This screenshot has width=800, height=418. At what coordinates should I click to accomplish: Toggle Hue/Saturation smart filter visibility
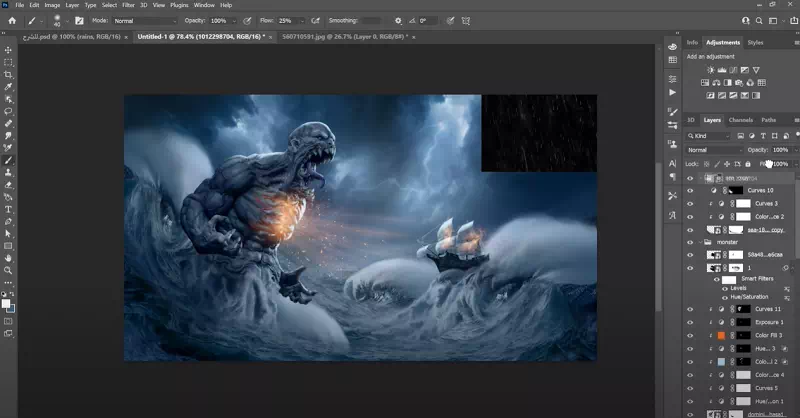tap(725, 298)
